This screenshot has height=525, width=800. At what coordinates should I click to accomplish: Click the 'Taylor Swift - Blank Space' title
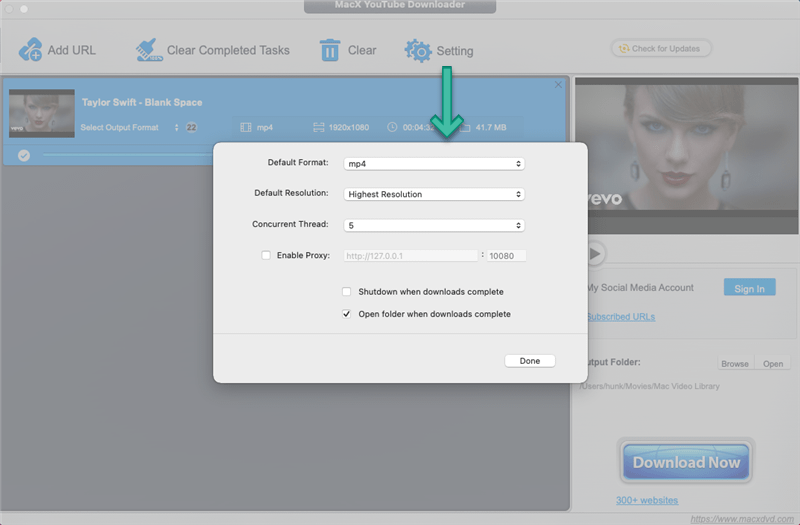[x=142, y=103]
